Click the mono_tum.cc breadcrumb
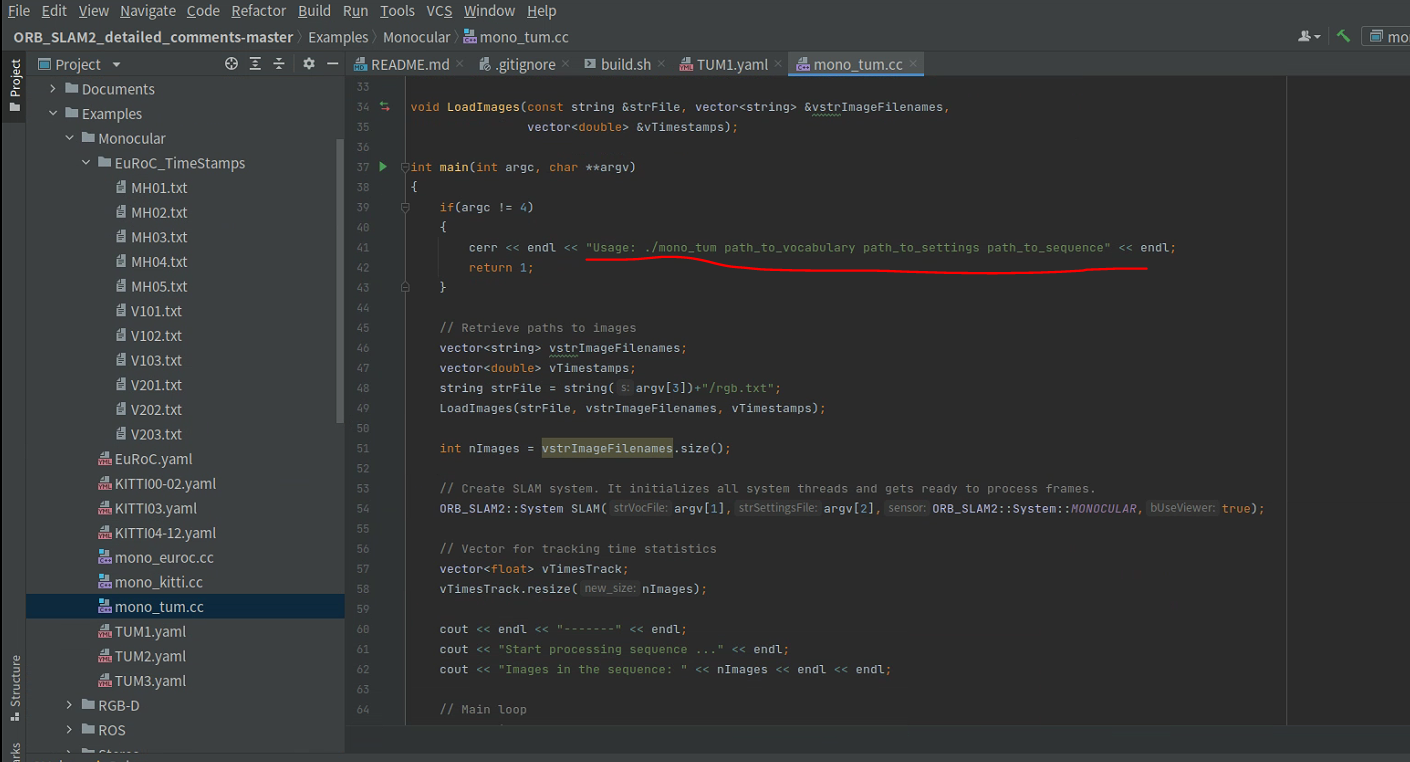The width and height of the screenshot is (1410, 762). [x=516, y=37]
